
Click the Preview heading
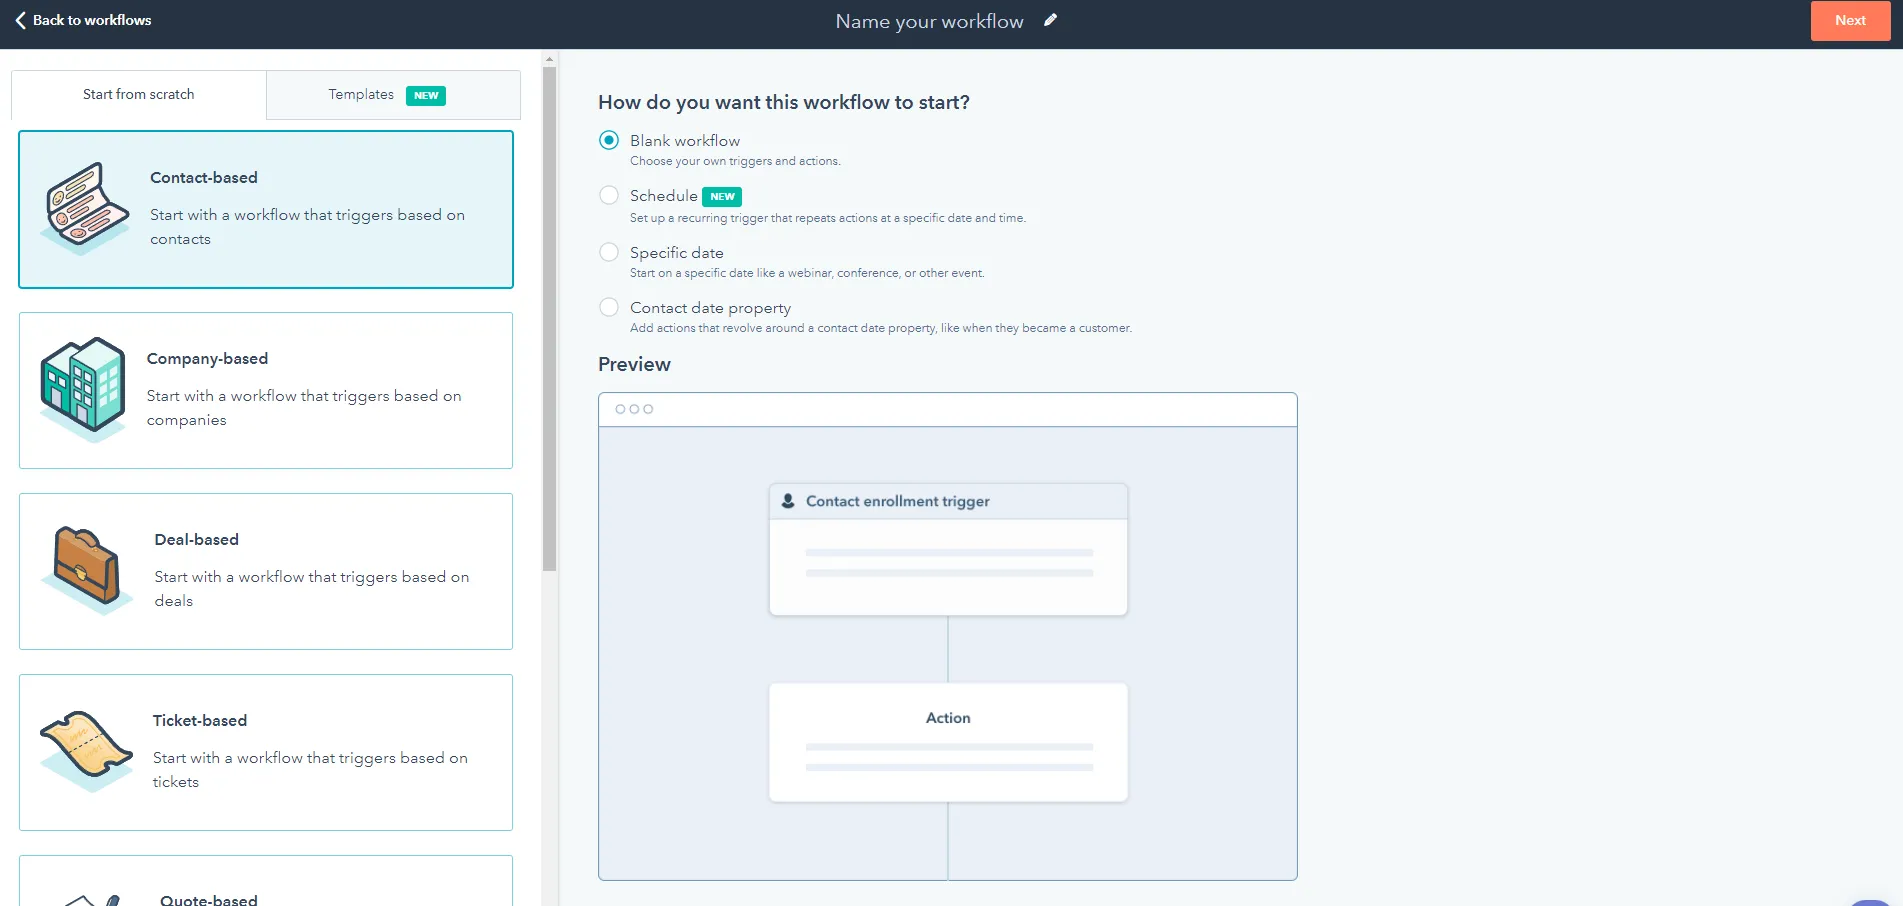[634, 364]
